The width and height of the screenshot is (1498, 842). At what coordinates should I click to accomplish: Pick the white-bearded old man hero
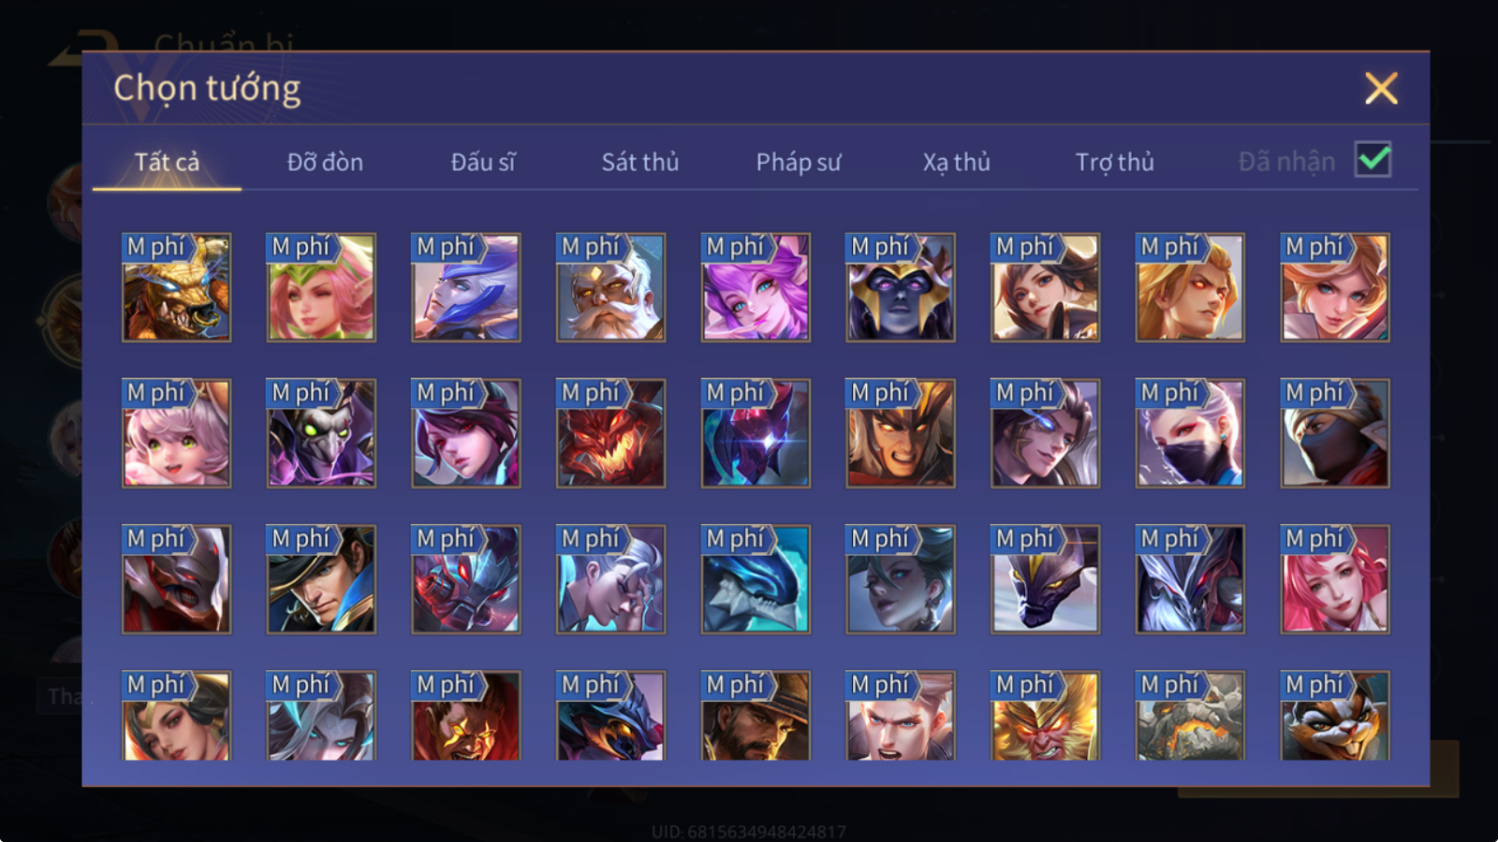tap(610, 287)
